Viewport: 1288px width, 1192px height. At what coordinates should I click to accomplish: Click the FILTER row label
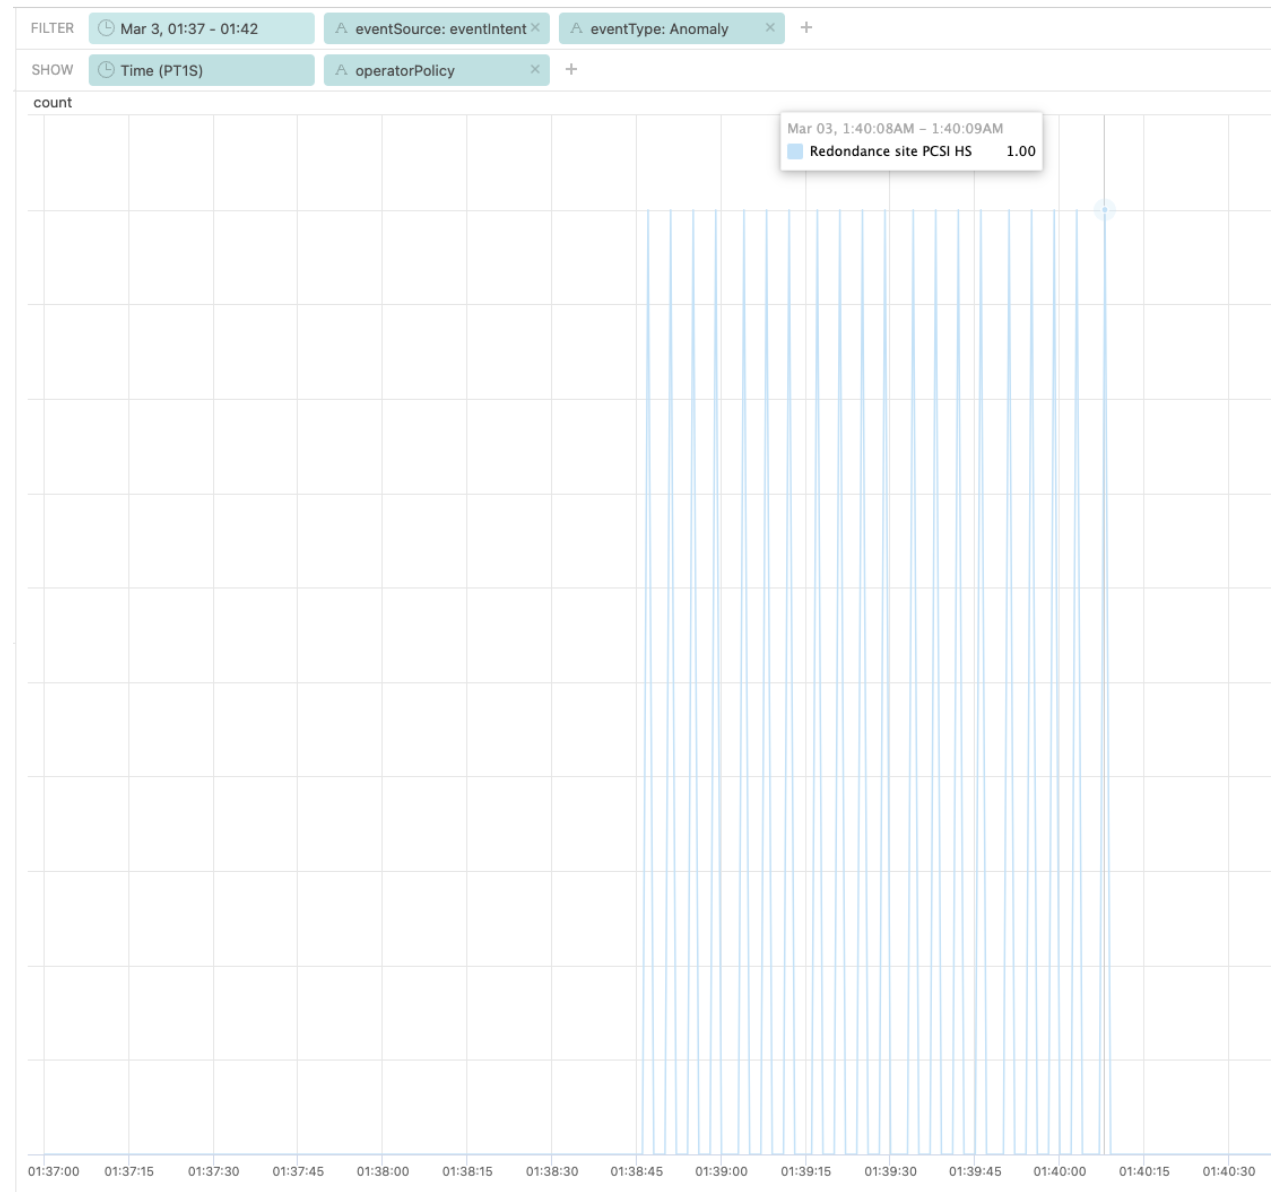(x=52, y=28)
